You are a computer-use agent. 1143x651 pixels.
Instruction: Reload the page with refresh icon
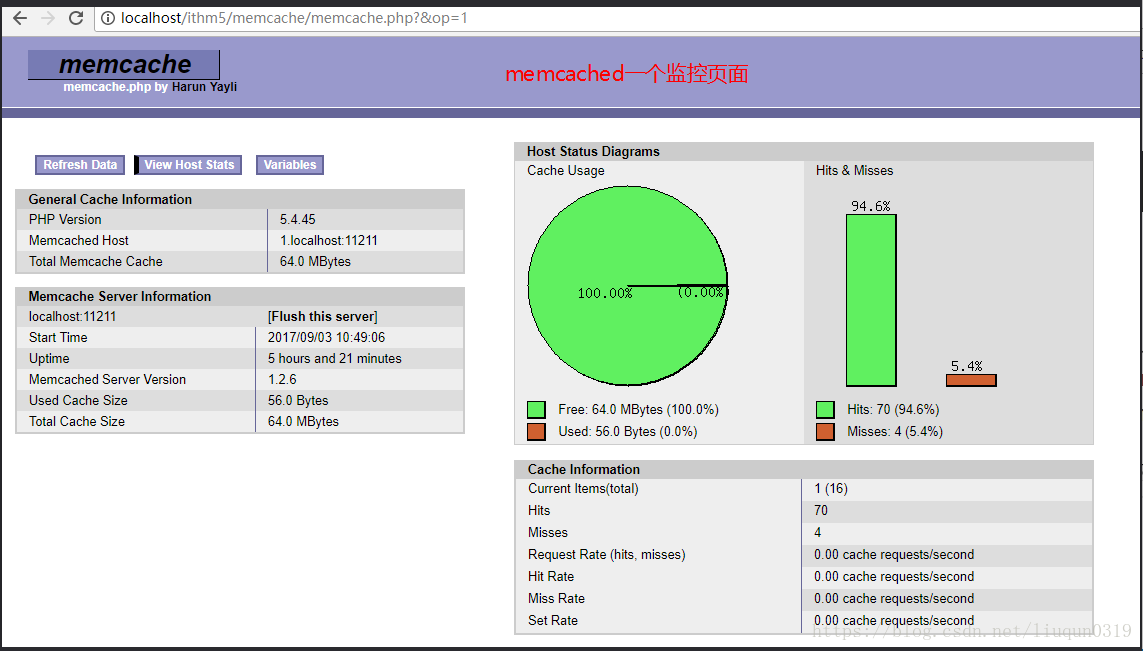[x=76, y=17]
